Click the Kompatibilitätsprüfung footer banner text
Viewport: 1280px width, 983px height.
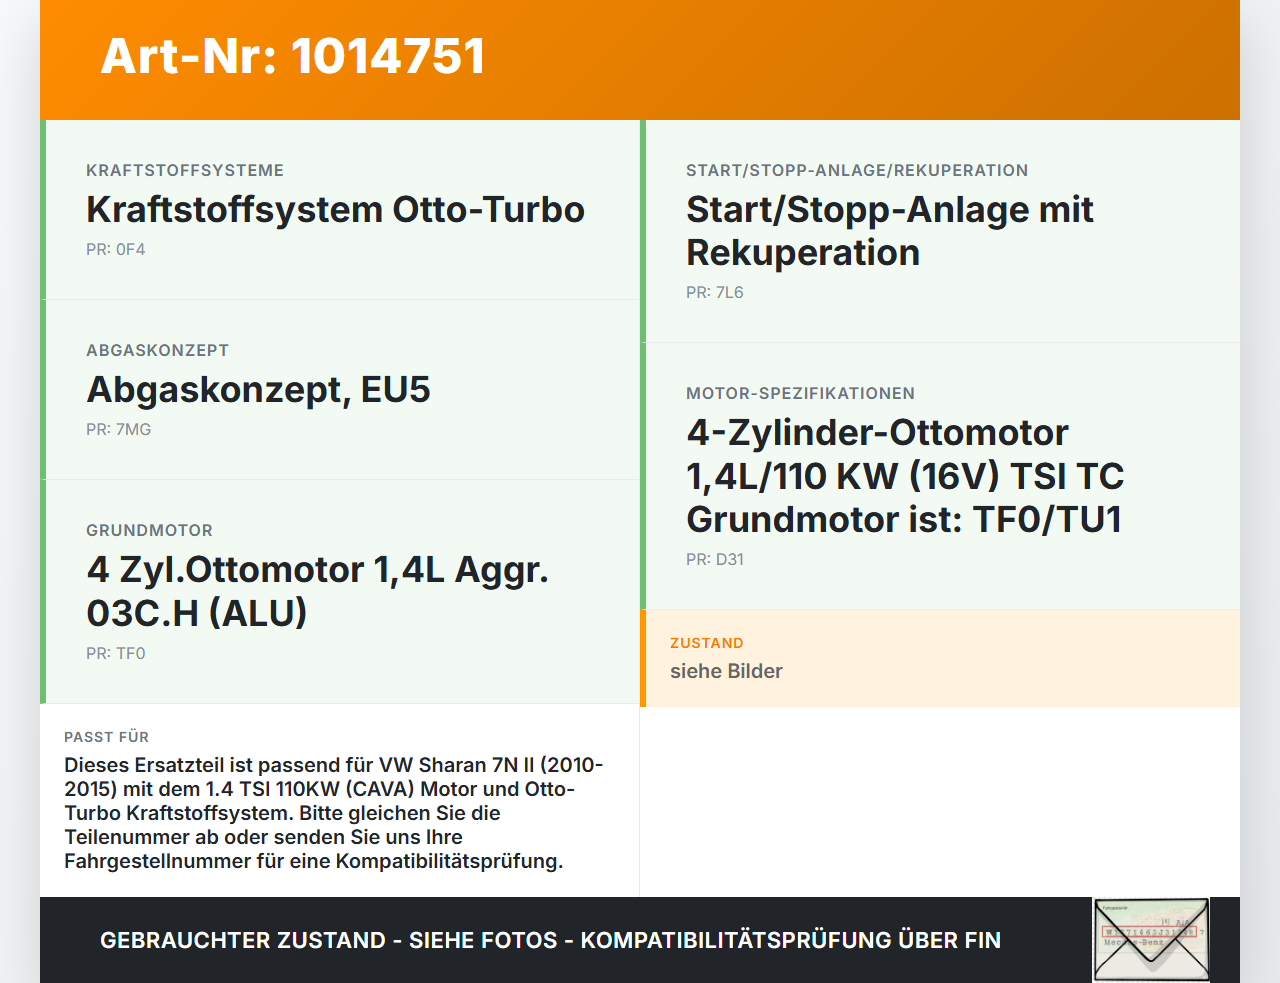(x=550, y=940)
